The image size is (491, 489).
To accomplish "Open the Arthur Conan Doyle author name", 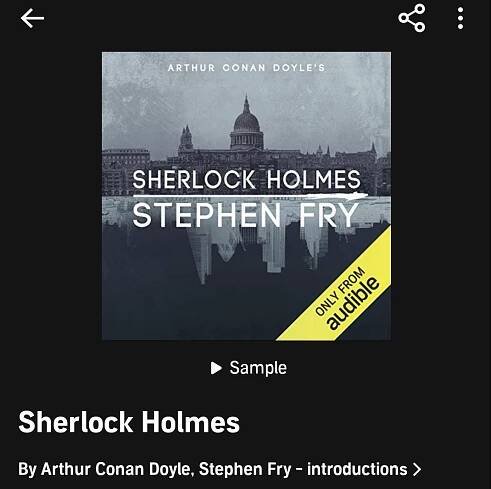I will 115,469.
